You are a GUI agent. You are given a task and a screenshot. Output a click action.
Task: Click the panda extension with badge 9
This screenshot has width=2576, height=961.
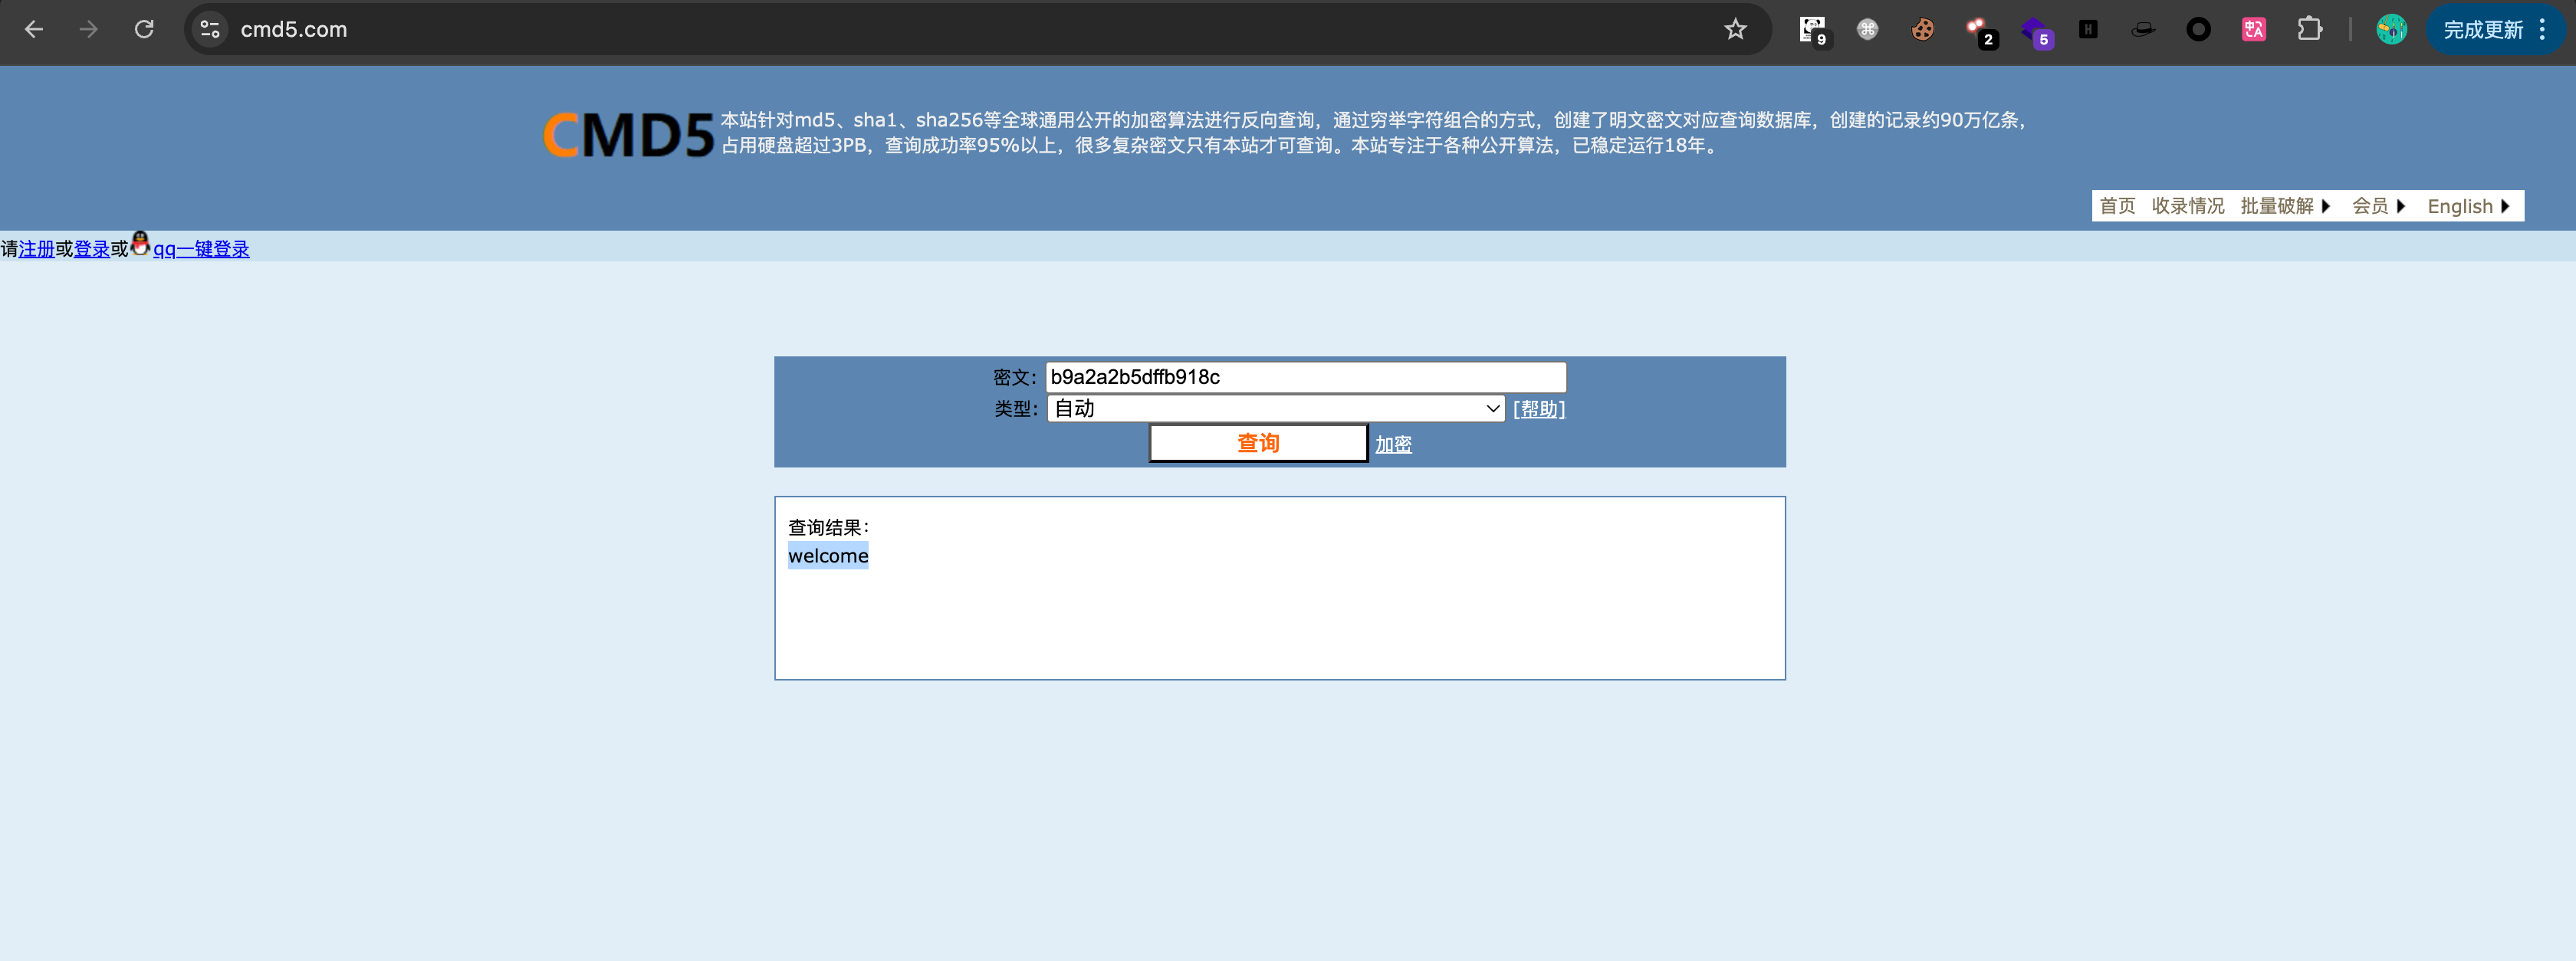1812,29
